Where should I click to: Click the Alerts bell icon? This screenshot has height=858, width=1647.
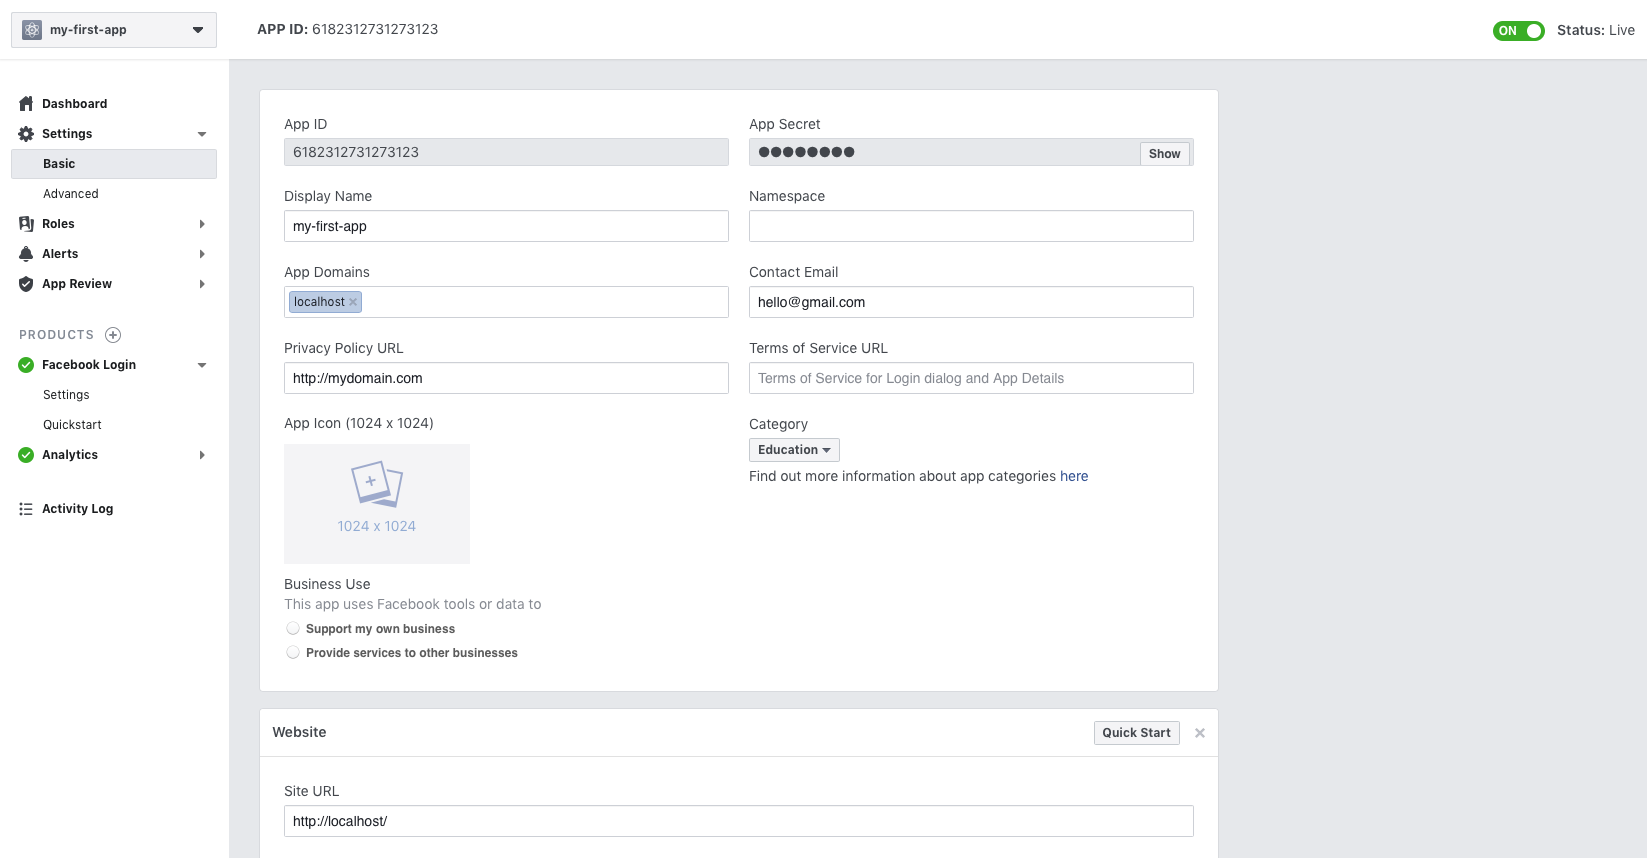click(26, 254)
